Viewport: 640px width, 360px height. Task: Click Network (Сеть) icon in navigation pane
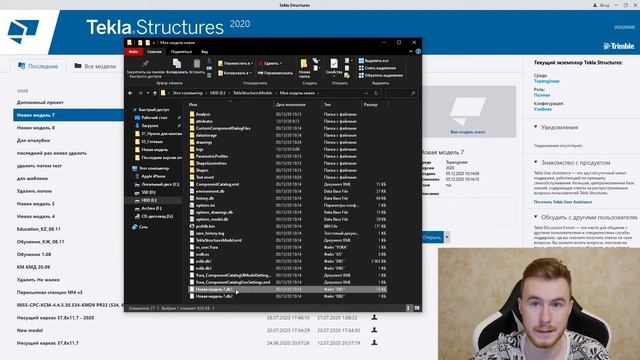135,227
